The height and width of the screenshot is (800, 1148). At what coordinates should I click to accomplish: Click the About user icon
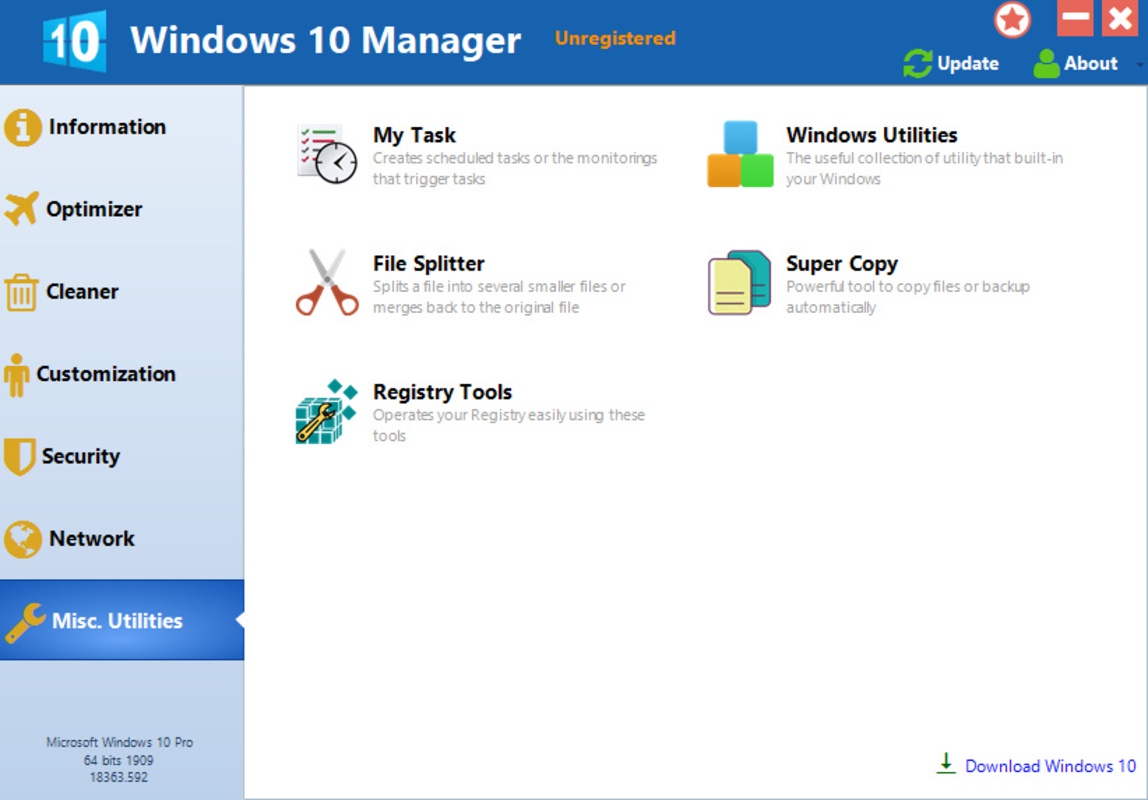point(1046,64)
